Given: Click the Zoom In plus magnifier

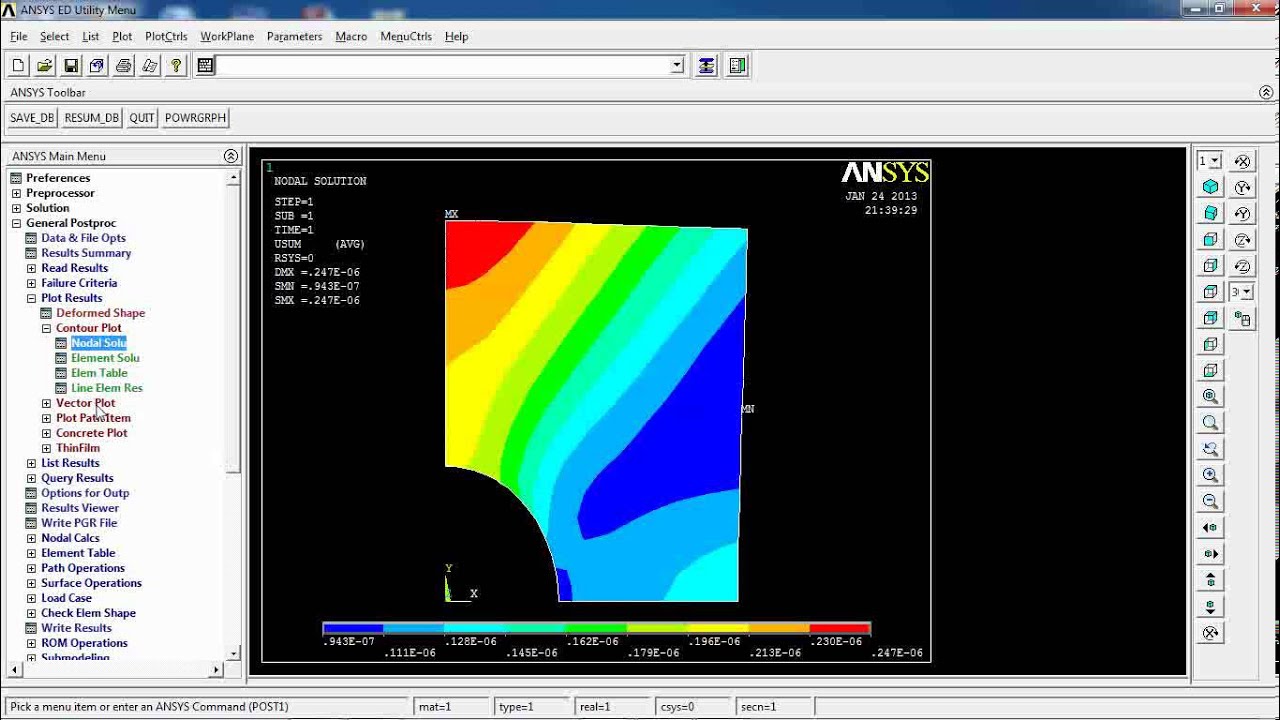Looking at the screenshot, I should pos(1211,475).
